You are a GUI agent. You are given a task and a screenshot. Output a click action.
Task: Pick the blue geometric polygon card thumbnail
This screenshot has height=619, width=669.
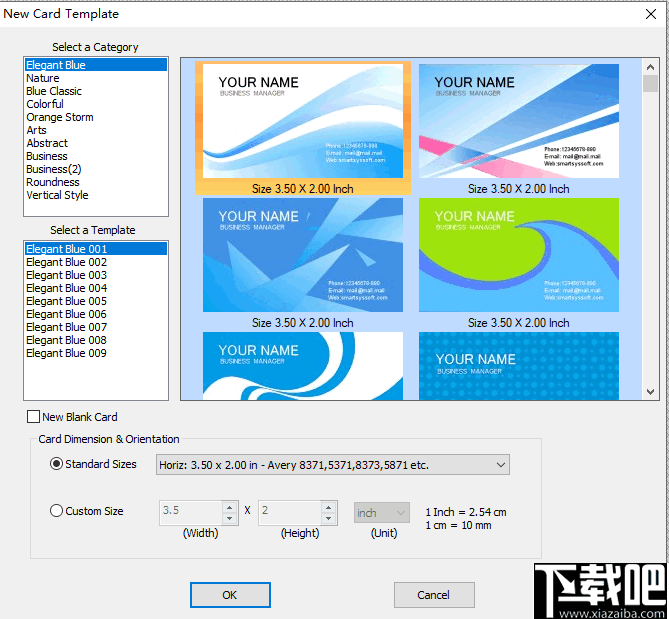[303, 255]
